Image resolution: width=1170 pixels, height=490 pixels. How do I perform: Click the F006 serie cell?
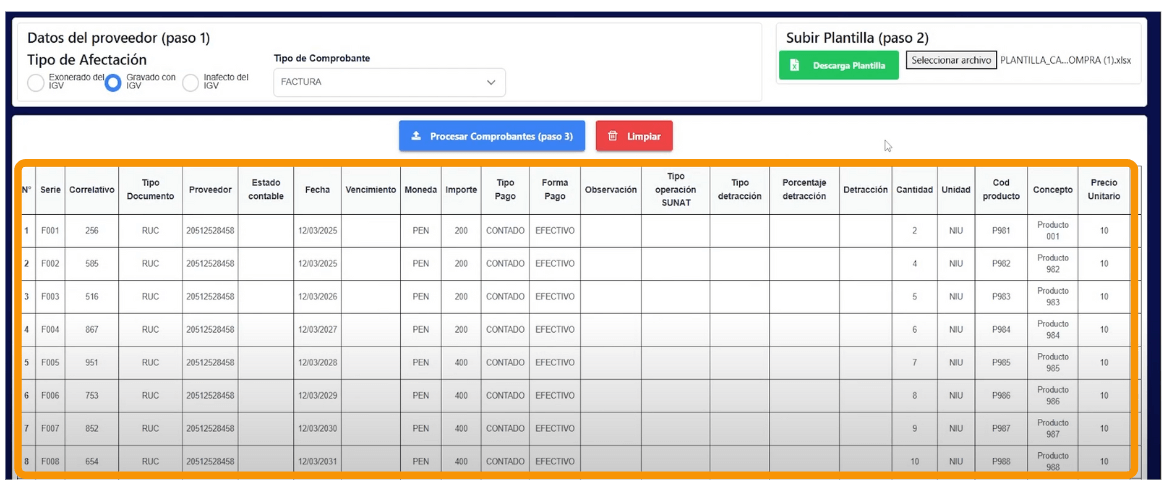pos(50,395)
